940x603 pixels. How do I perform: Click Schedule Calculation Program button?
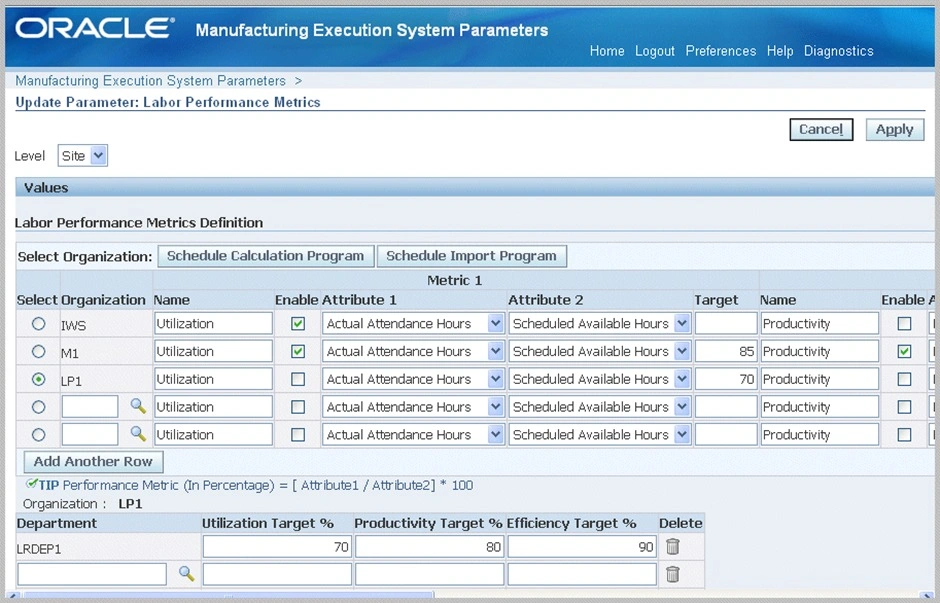[x=265, y=256]
